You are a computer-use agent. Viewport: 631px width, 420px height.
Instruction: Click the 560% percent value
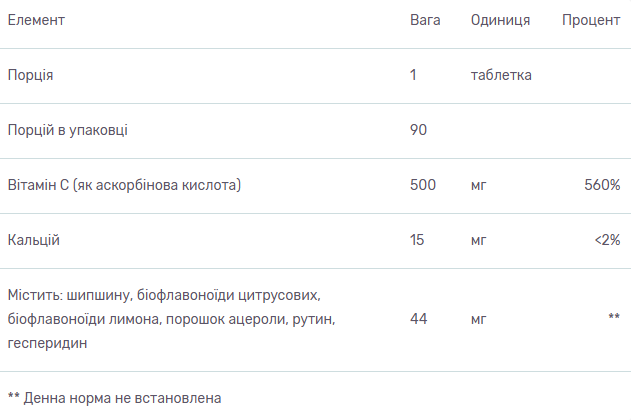click(602, 185)
